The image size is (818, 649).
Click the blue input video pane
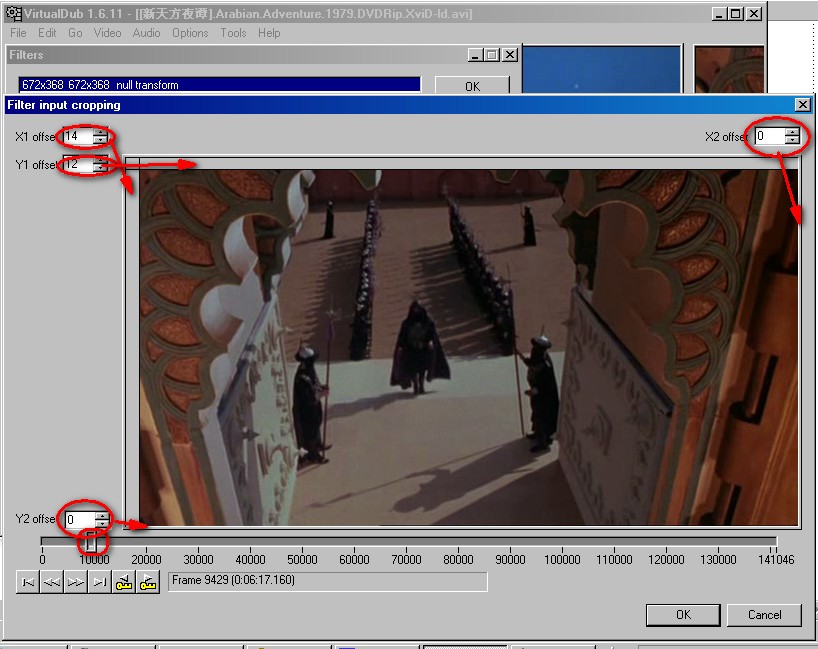click(x=602, y=69)
